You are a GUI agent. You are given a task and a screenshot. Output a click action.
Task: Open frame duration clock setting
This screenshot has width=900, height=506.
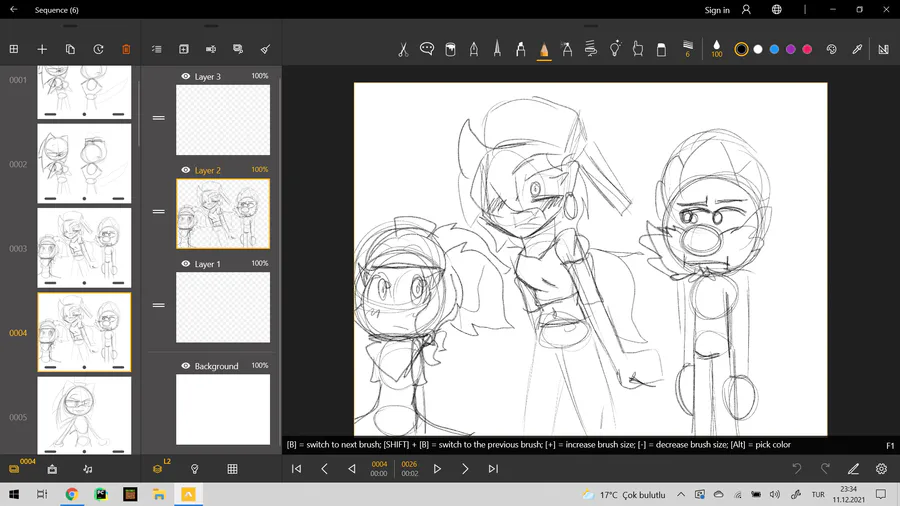pos(98,49)
